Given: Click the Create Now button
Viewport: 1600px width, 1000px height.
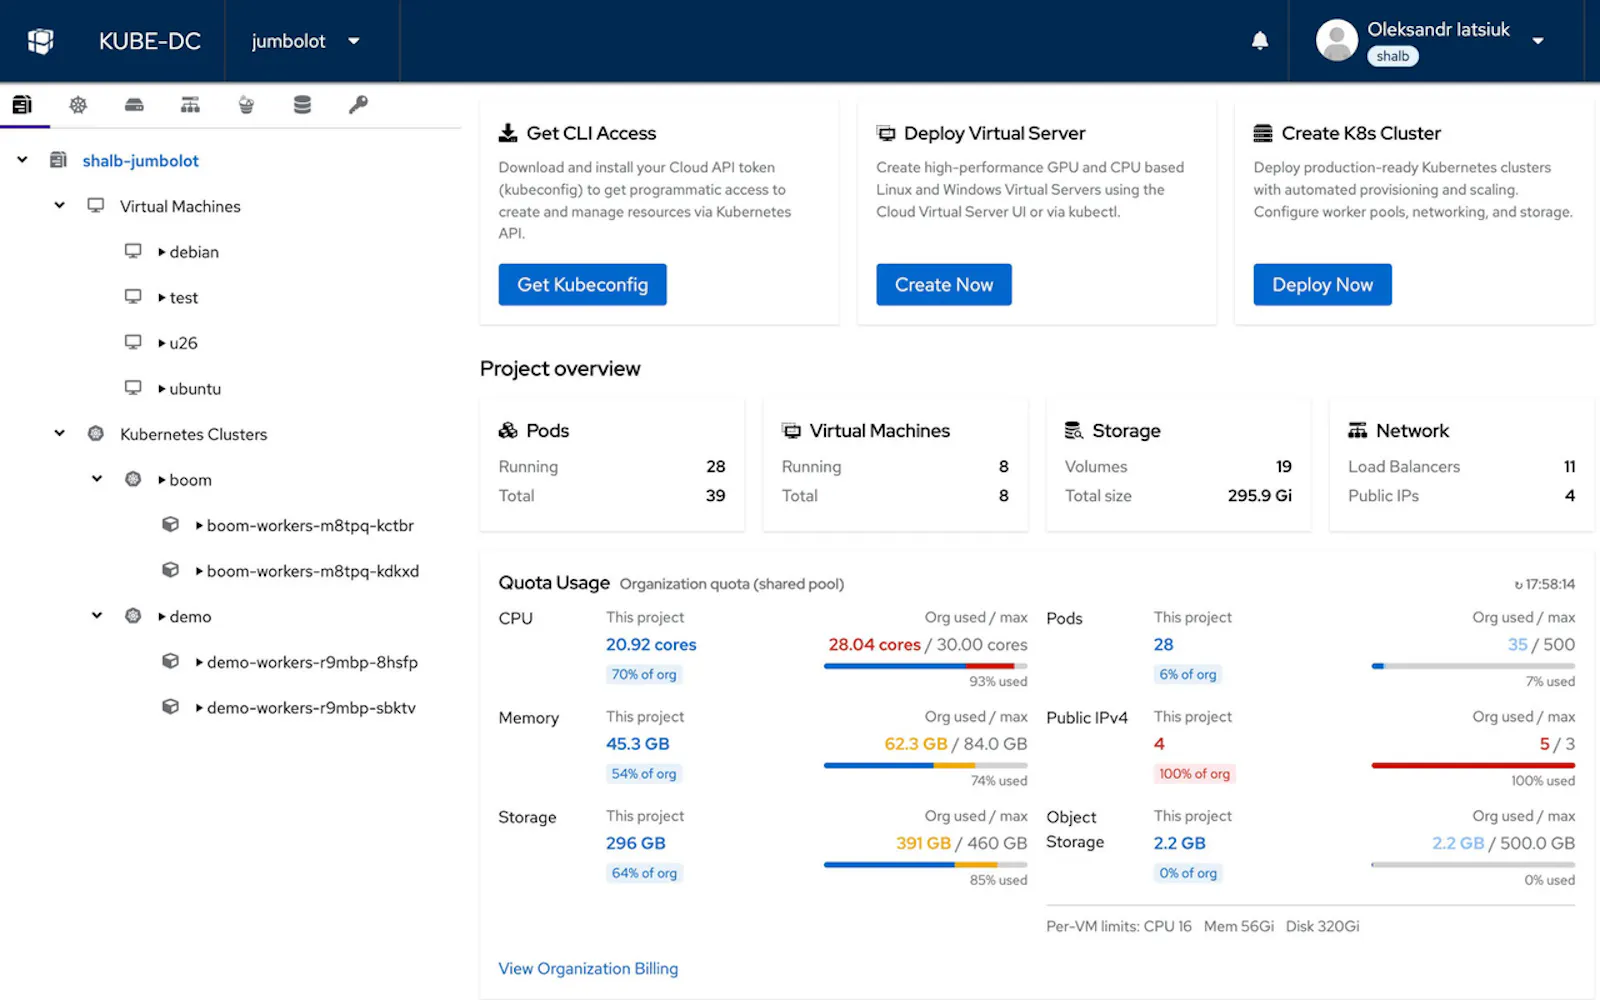Looking at the screenshot, I should (x=944, y=285).
